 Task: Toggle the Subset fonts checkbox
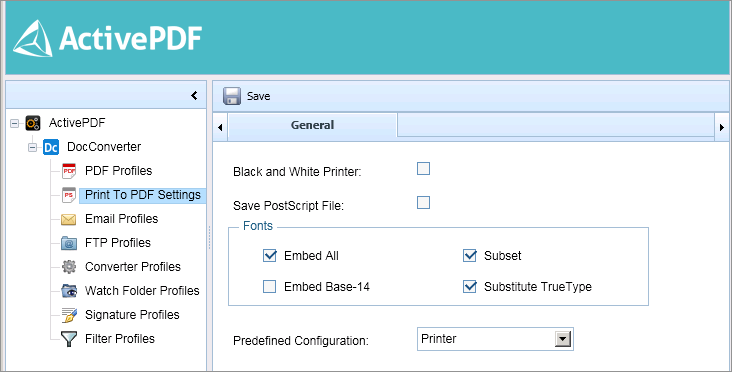[470, 255]
